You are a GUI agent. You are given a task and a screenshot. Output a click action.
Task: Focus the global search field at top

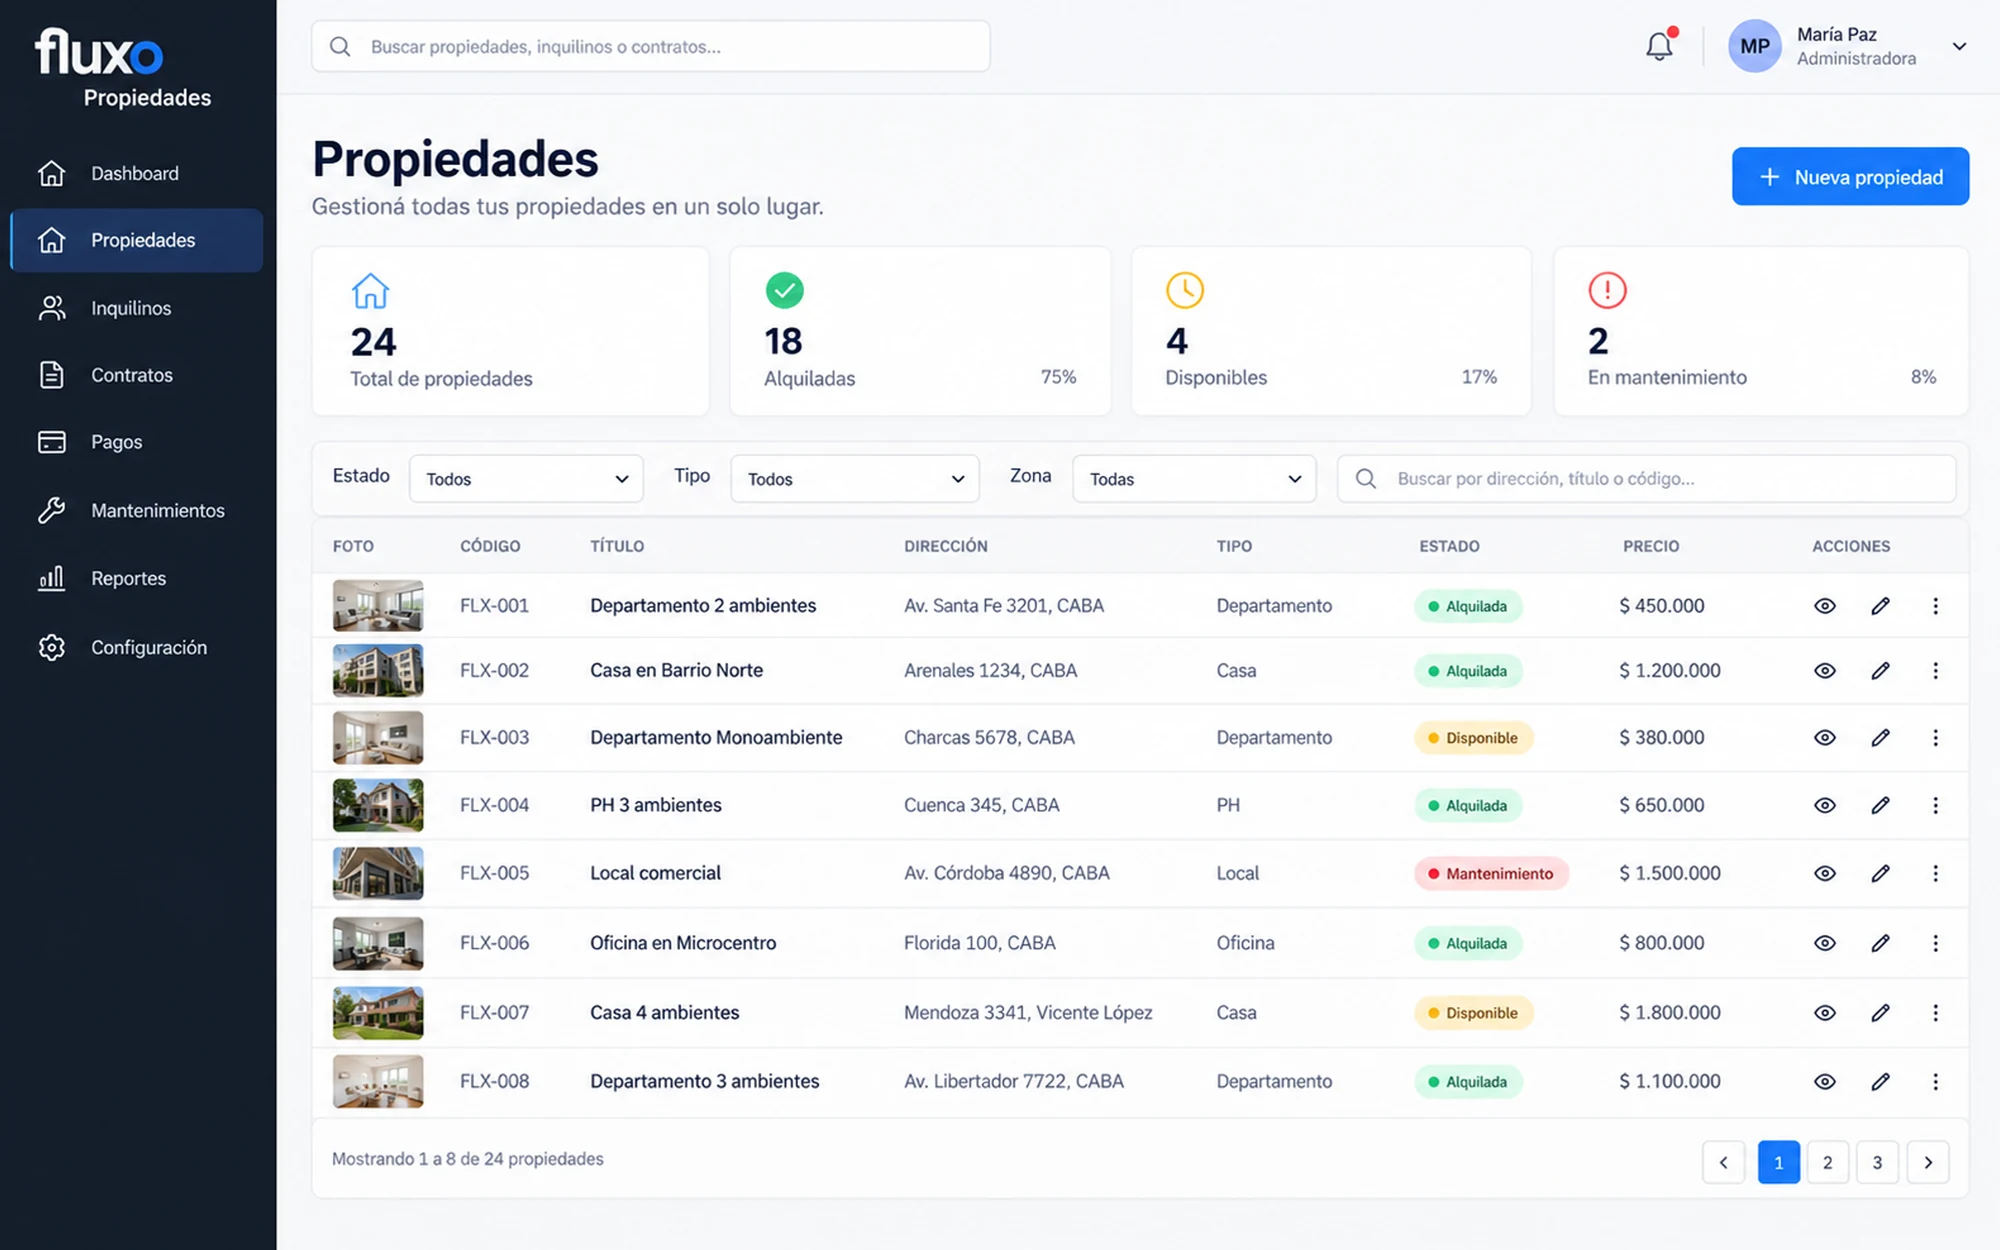click(651, 46)
